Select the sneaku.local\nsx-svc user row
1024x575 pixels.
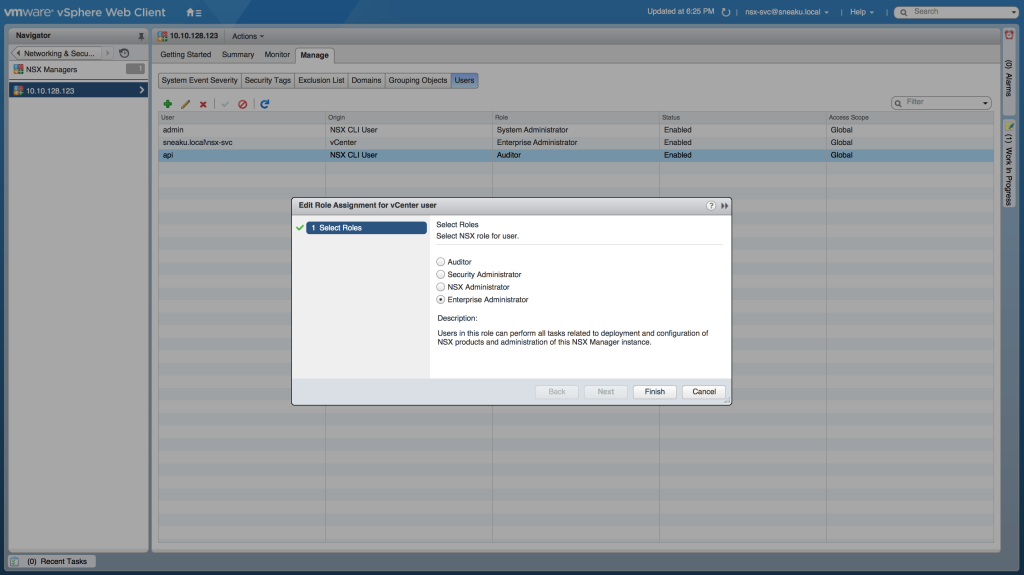click(x=575, y=142)
